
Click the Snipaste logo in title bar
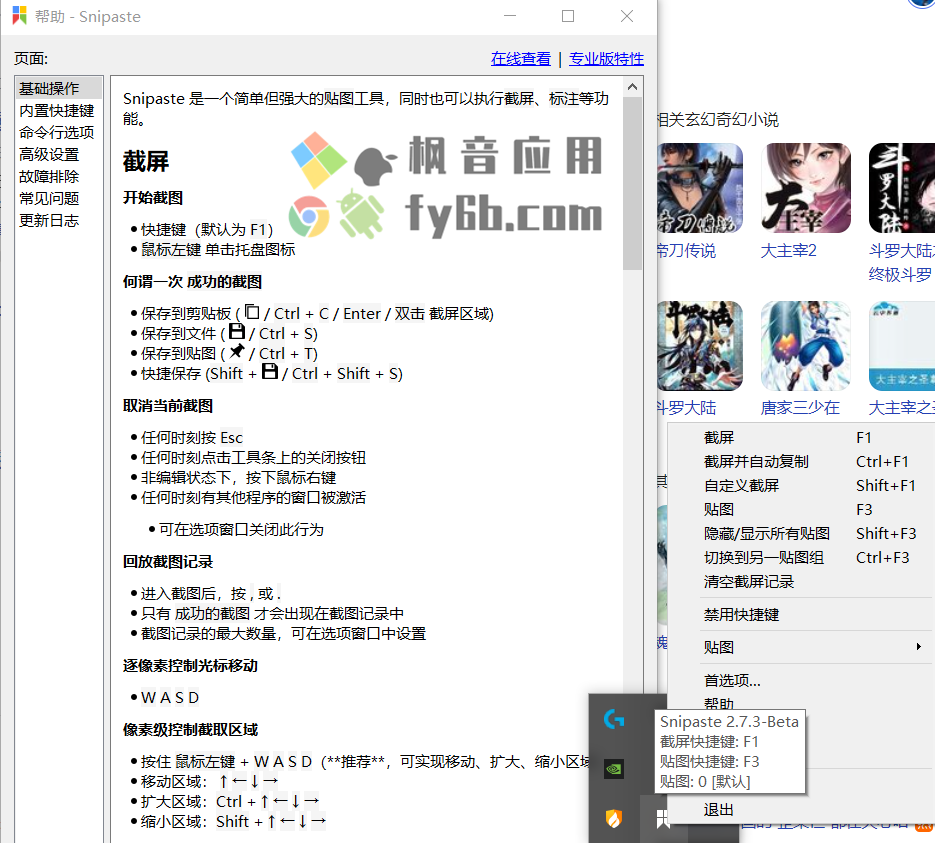coord(19,16)
